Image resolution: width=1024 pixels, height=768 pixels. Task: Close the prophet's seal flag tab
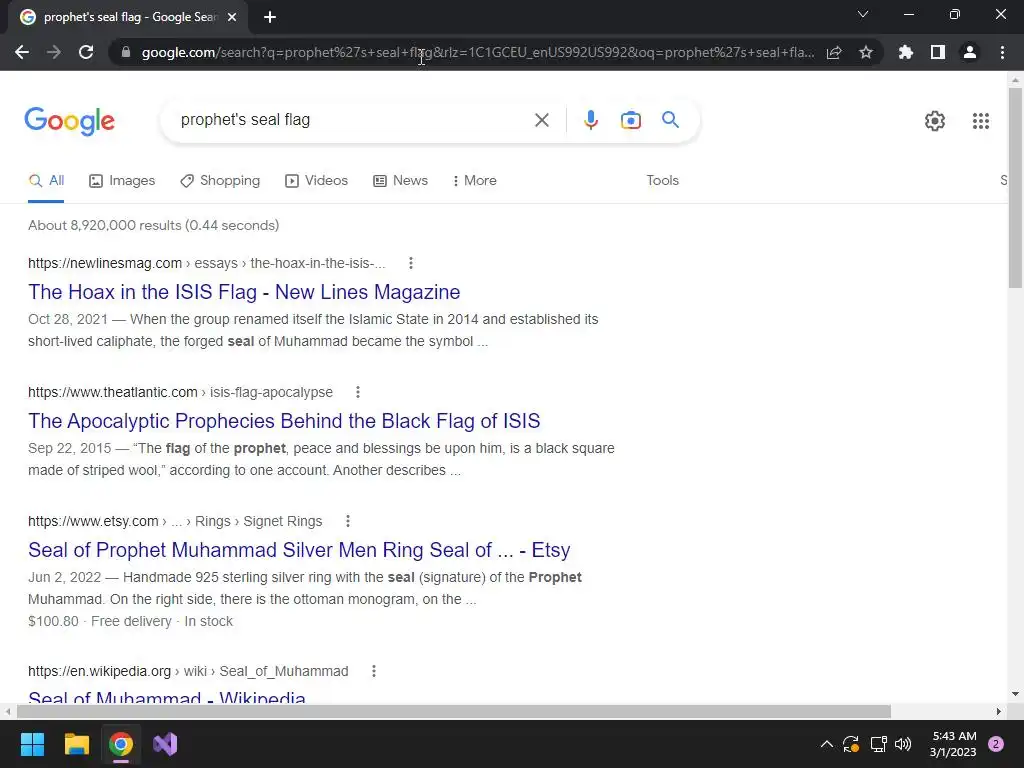[232, 17]
